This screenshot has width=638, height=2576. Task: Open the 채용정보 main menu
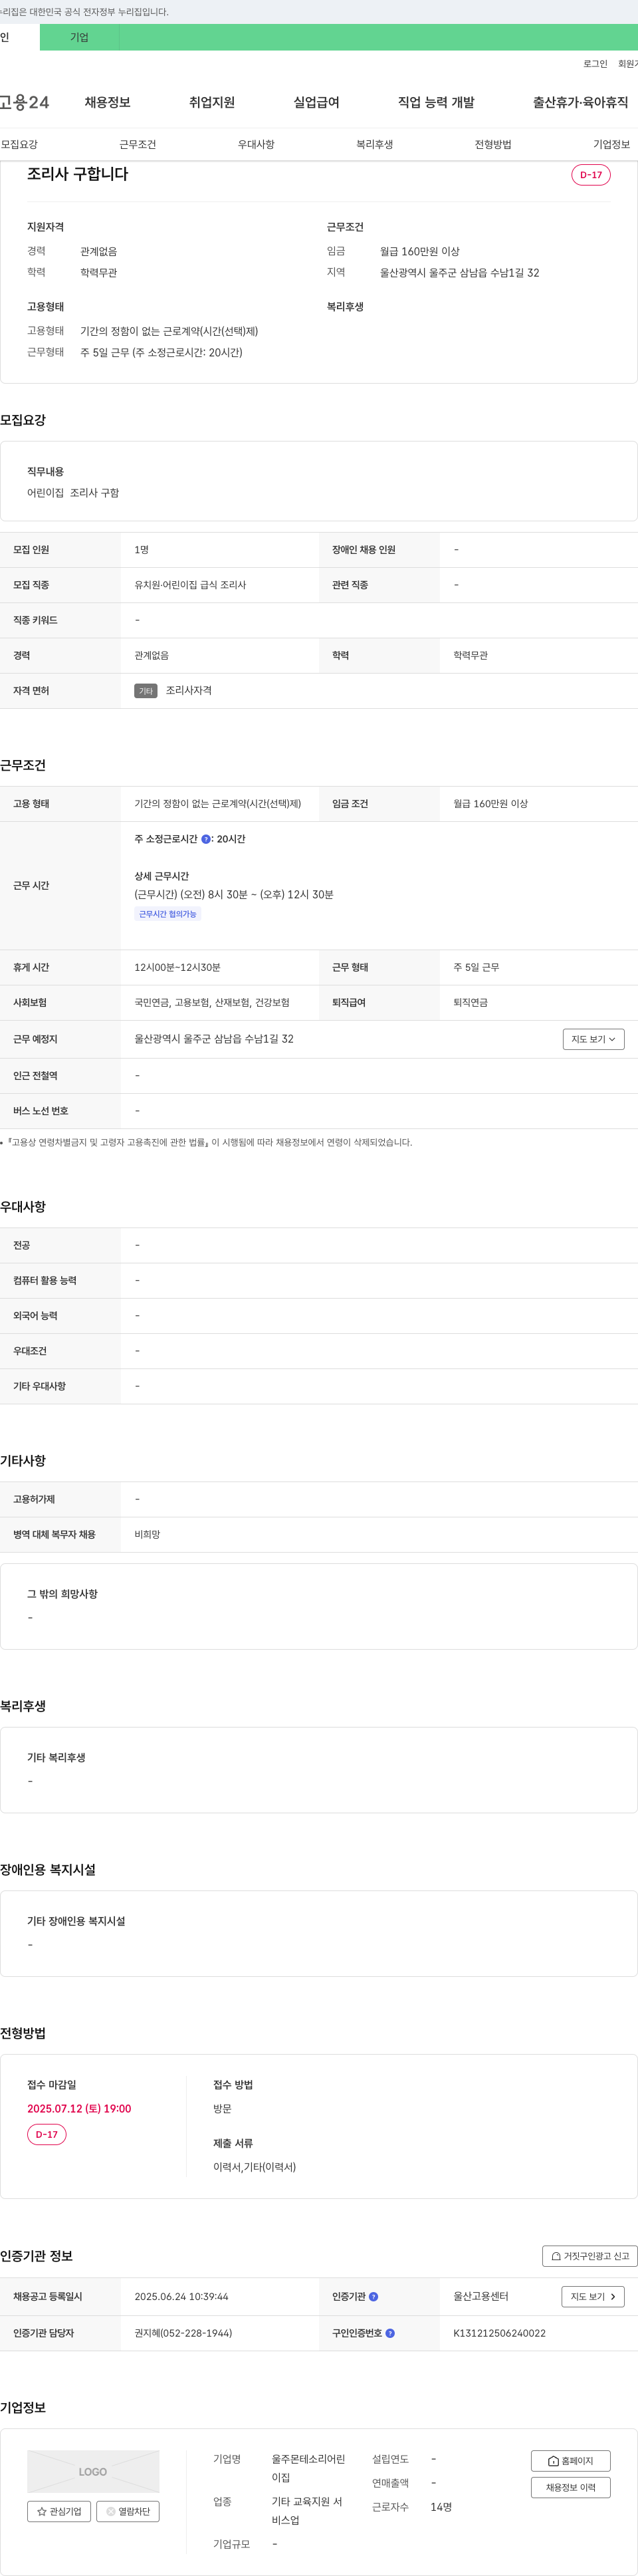[107, 102]
